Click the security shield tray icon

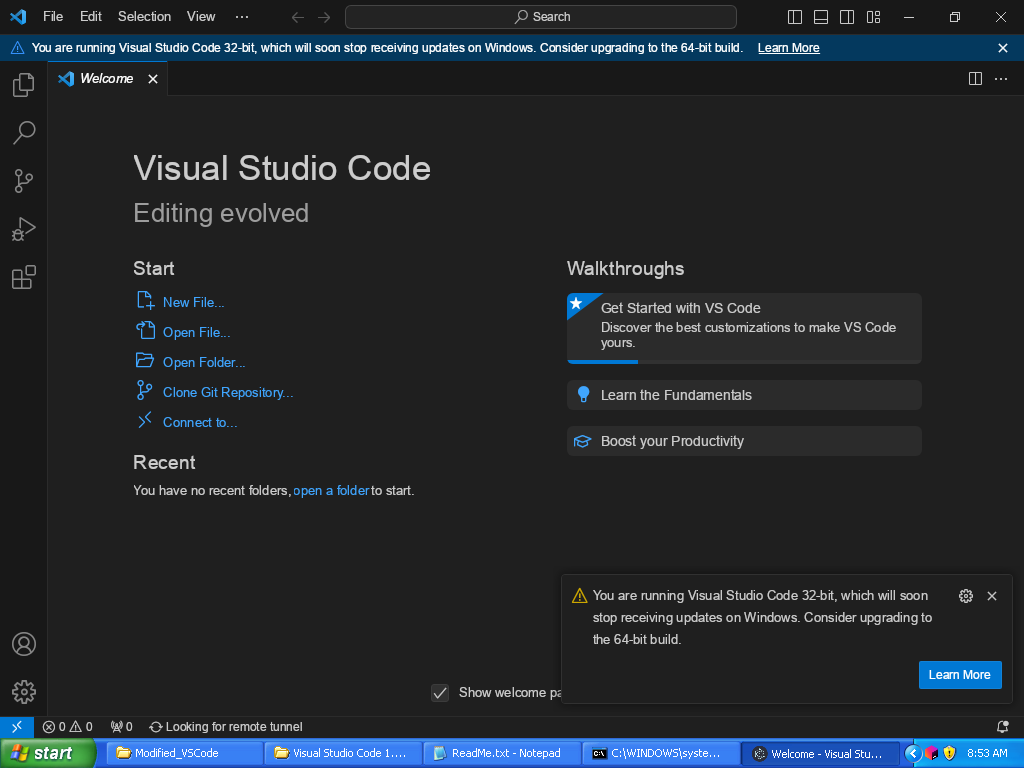coord(950,753)
